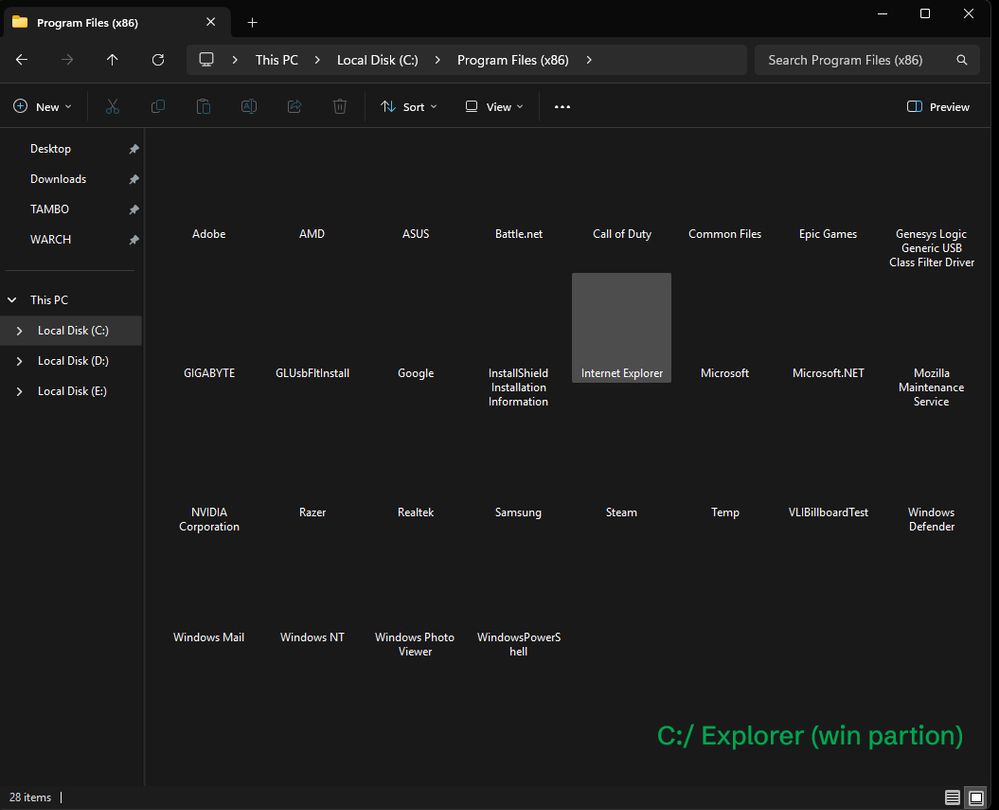The image size is (999, 810).
Task: Navigate back with the back arrow
Action: (22, 60)
